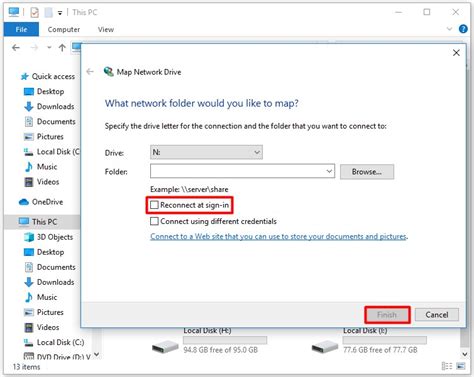Select the Local Disk (H:) drive icon

point(165,347)
